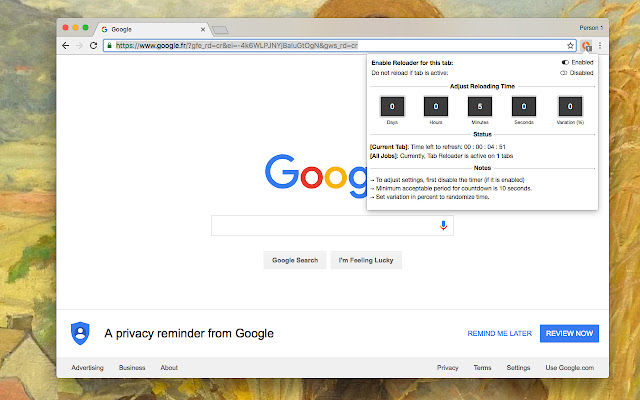Click the Time left to refresh text
Viewport: 640px width, 400px height.
pyautogui.click(x=458, y=147)
